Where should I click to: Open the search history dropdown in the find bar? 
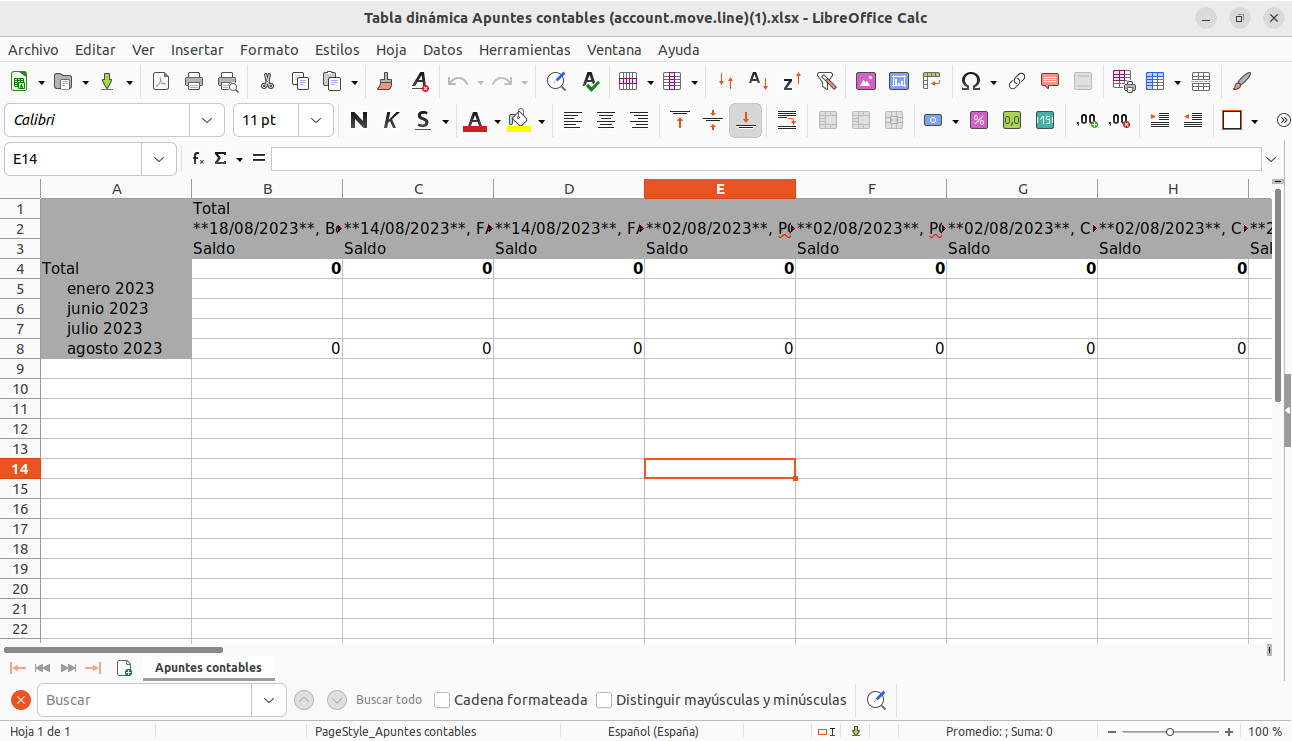(268, 700)
